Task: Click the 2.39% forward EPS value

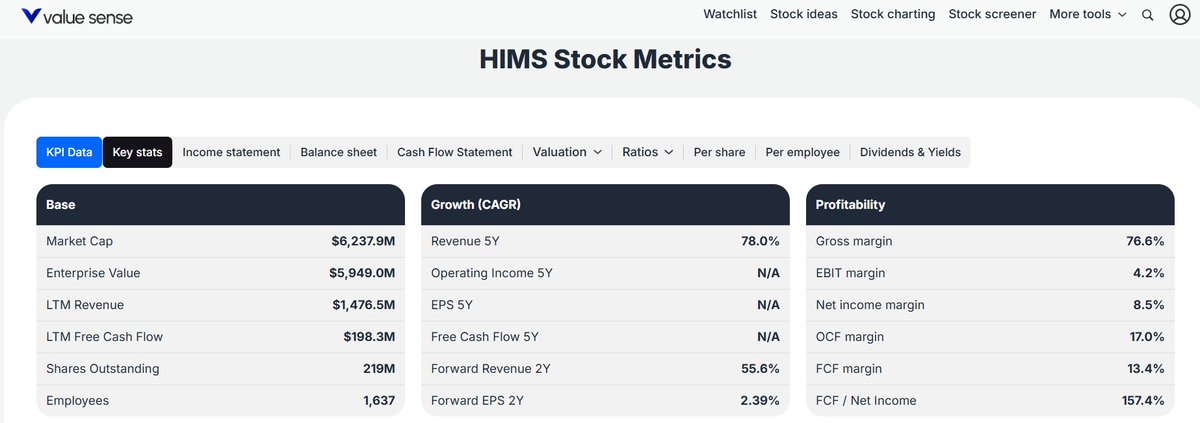Action: coord(758,401)
